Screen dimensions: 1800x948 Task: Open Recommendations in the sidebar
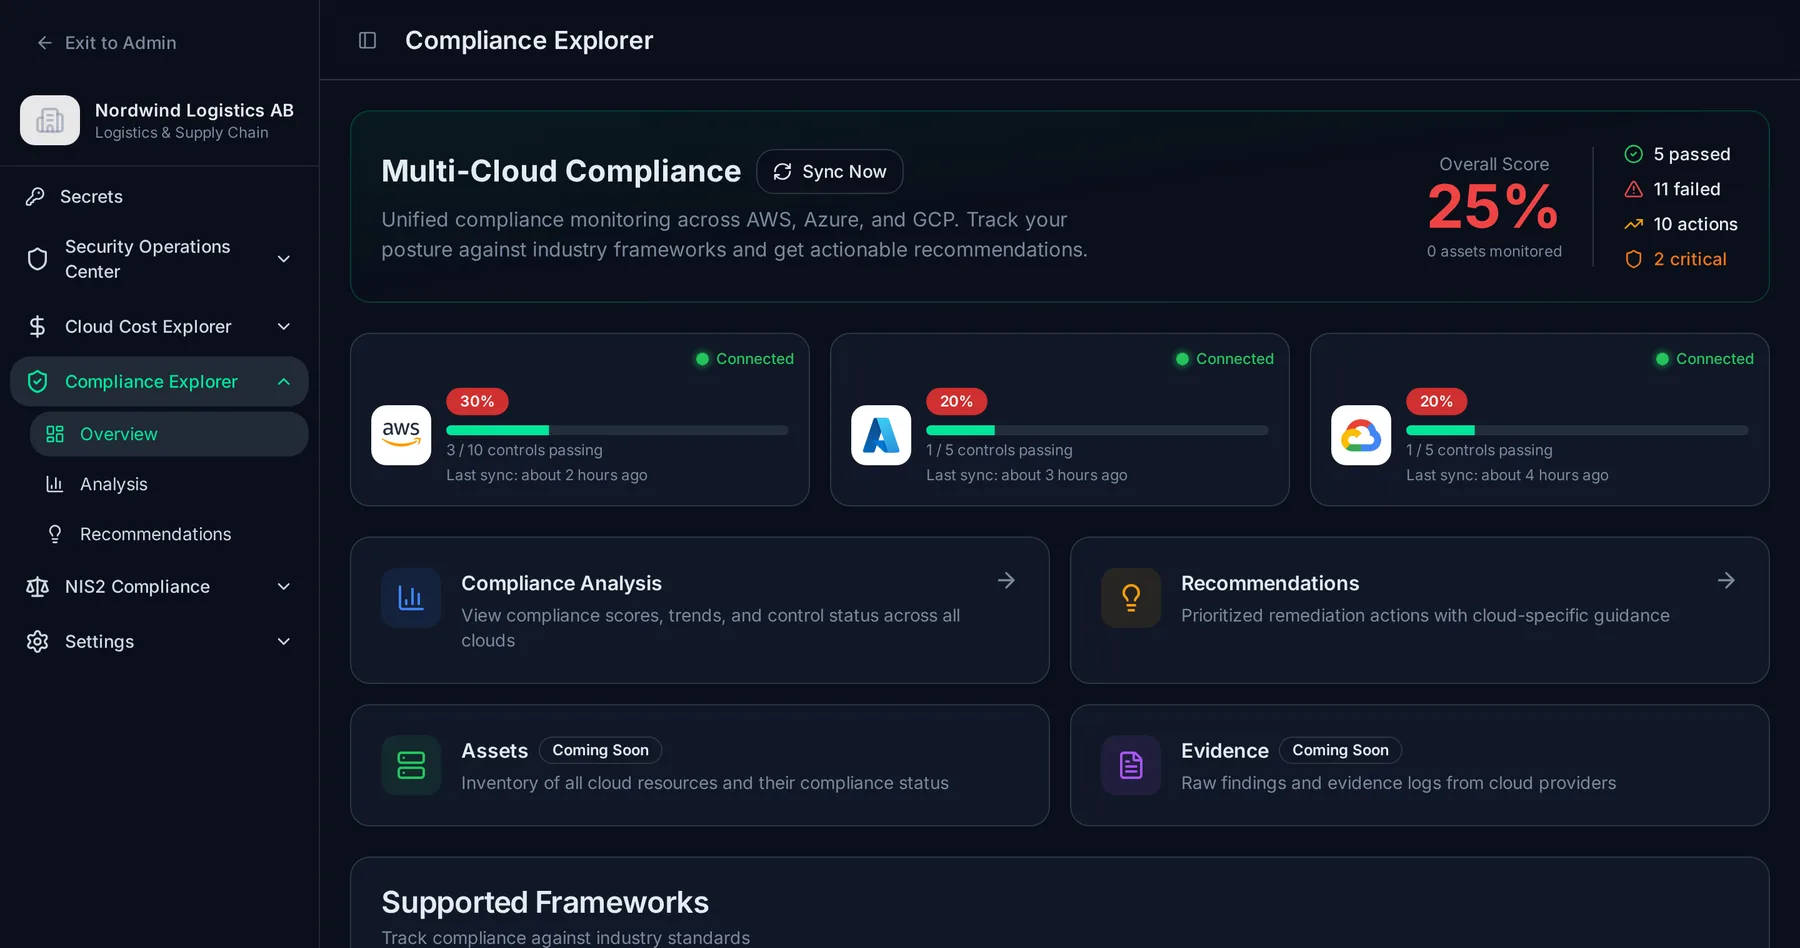tap(169, 534)
